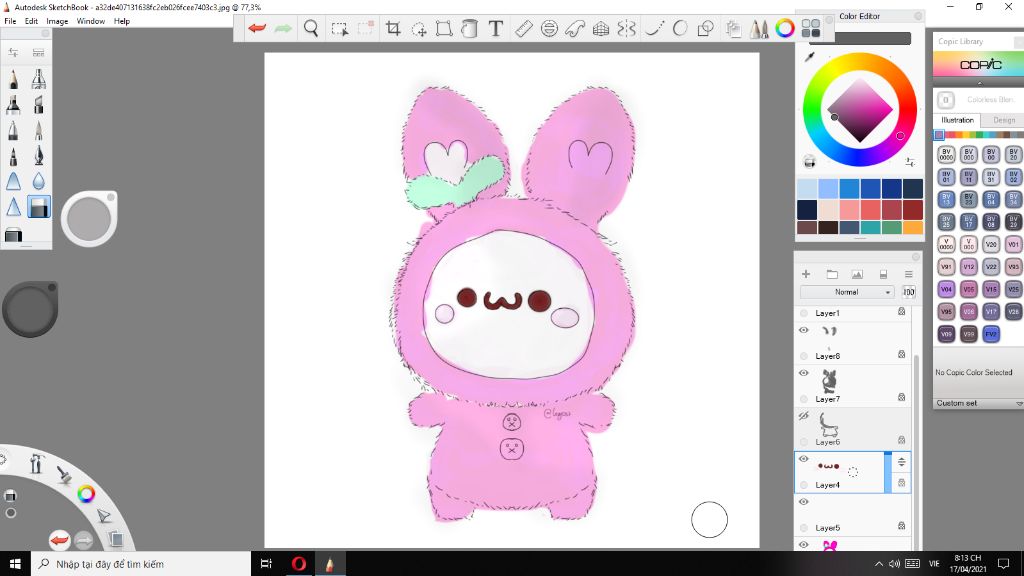Image resolution: width=1024 pixels, height=576 pixels.
Task: Hide Layer8 with its eye icon
Action: coord(804,330)
